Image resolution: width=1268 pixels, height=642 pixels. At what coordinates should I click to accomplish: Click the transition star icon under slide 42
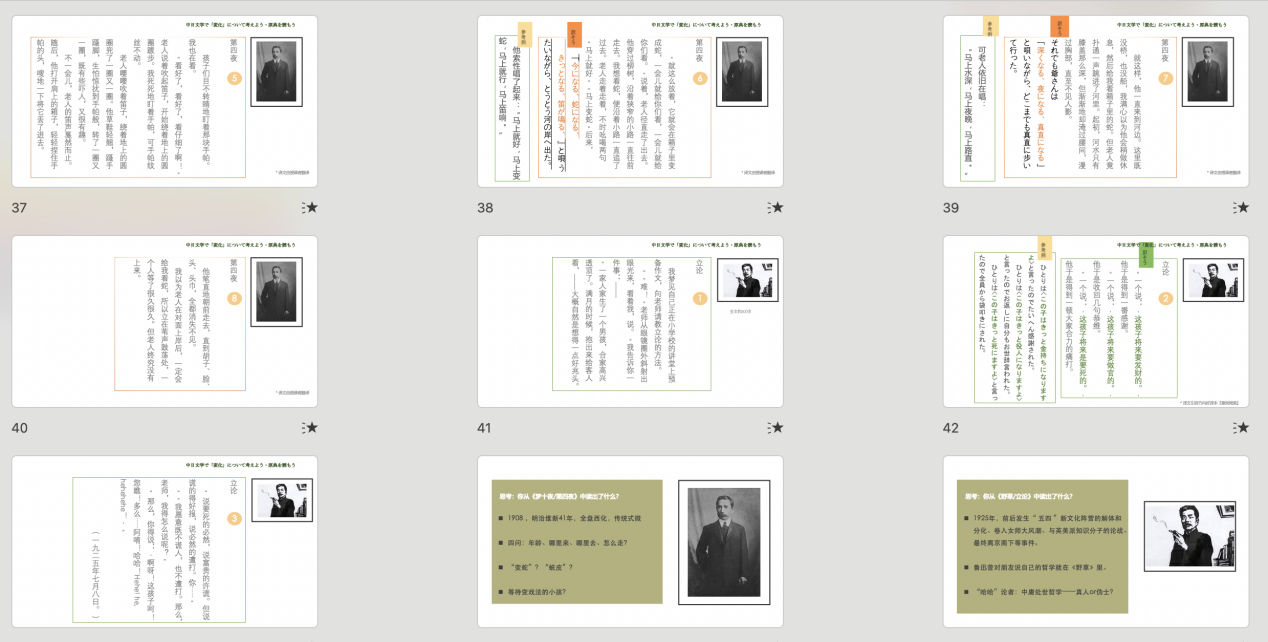[x=1241, y=428]
